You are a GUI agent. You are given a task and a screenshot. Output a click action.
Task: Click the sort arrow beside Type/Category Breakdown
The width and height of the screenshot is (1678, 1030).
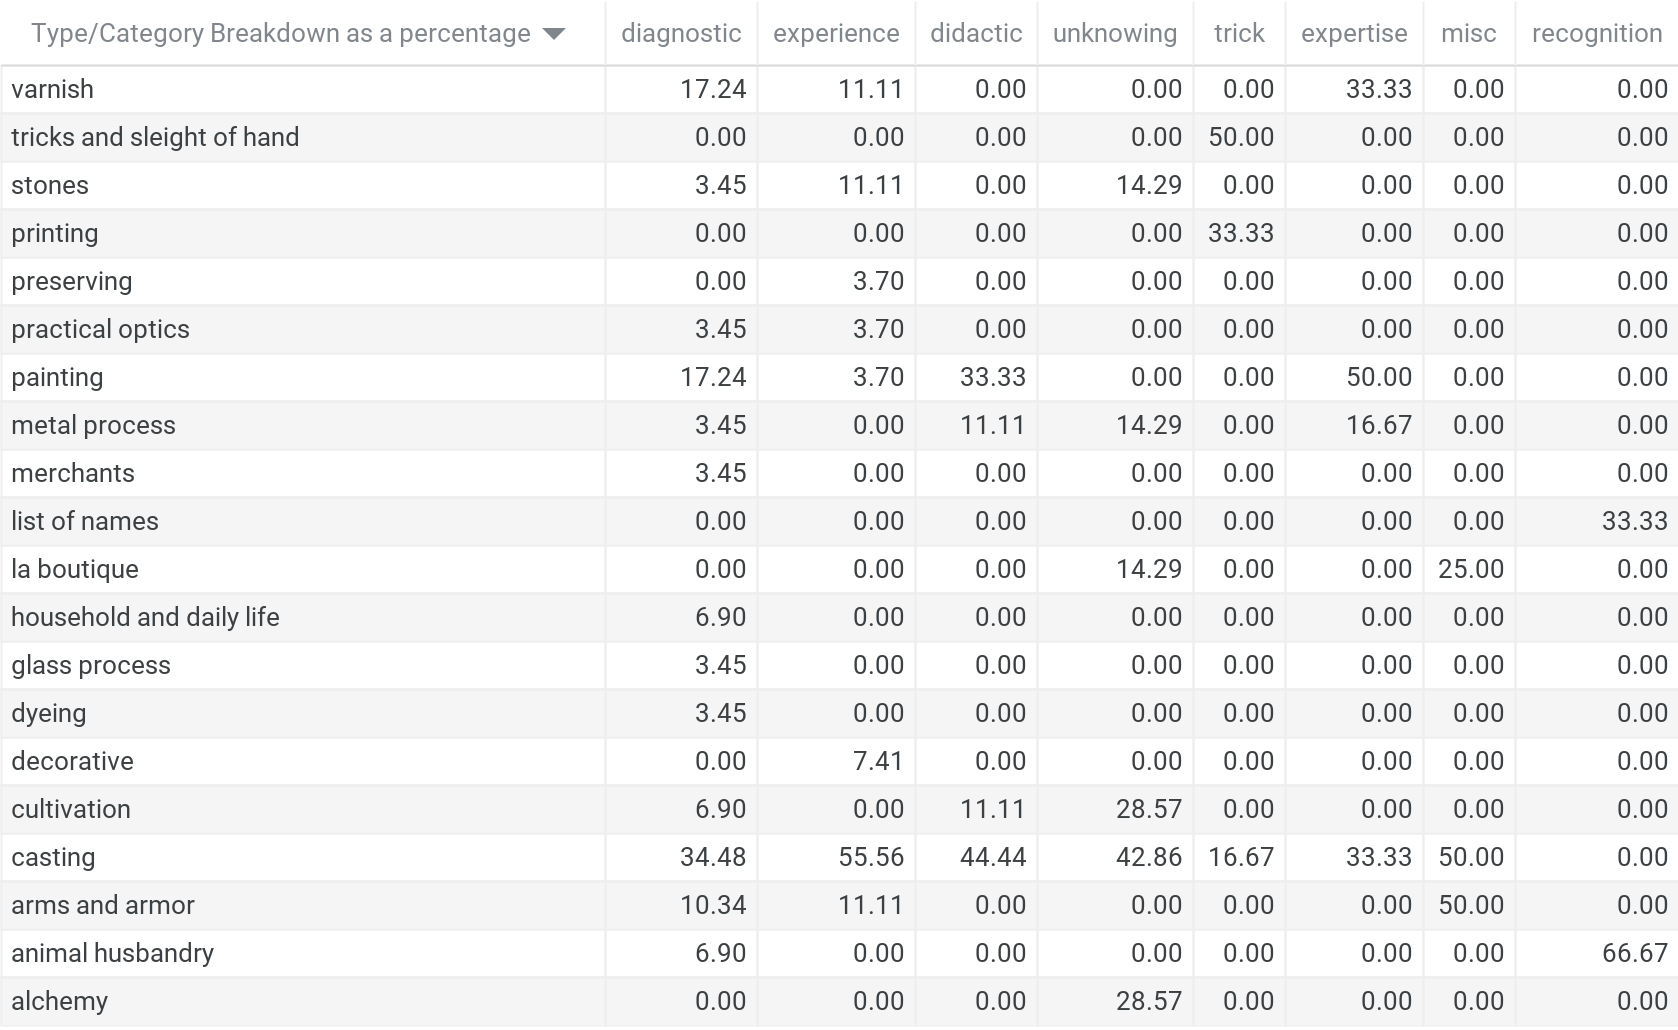point(553,34)
